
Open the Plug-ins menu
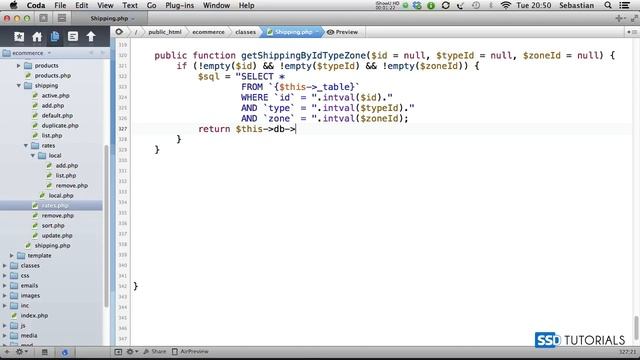point(180,5)
